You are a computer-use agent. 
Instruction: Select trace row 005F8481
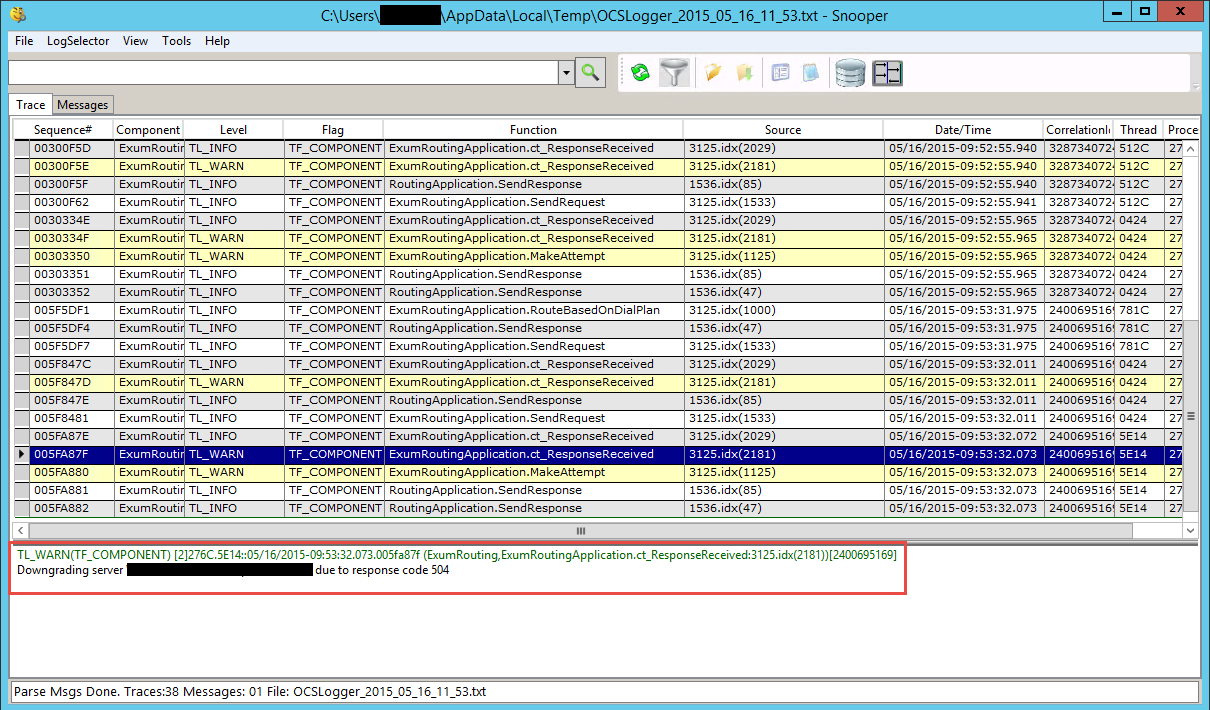pos(597,418)
